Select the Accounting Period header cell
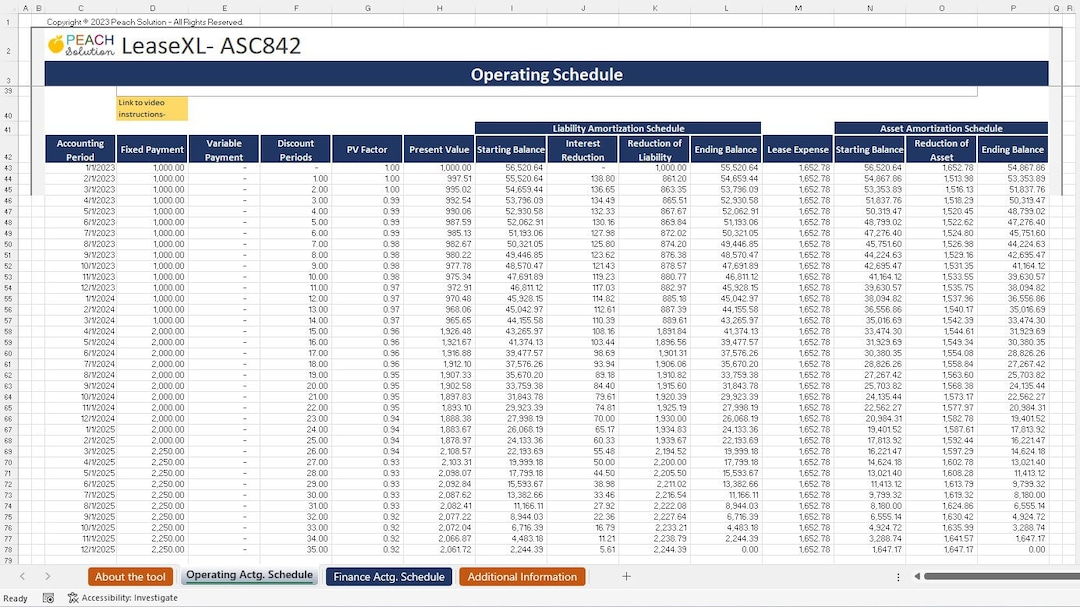Viewport: 1080px width, 607px height. coord(80,150)
